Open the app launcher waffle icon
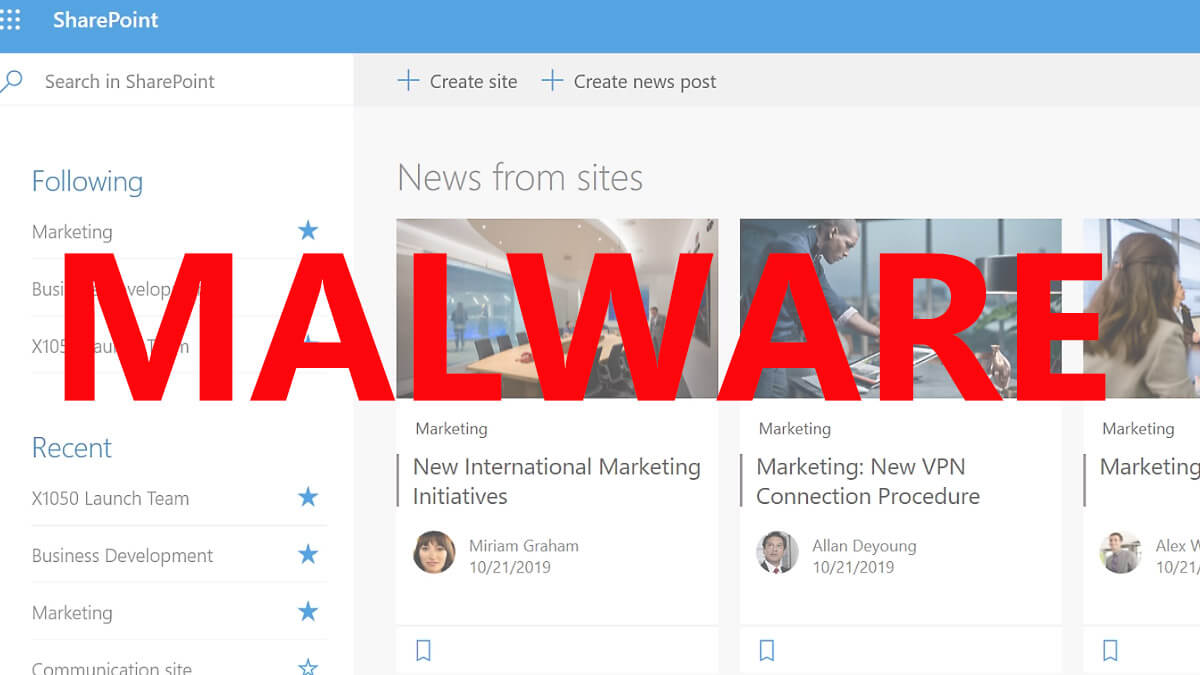Screen dimensions: 1200x675 point(9,20)
